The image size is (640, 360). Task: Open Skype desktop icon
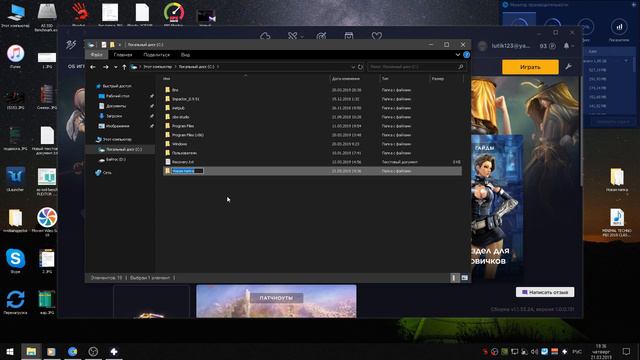point(15,261)
